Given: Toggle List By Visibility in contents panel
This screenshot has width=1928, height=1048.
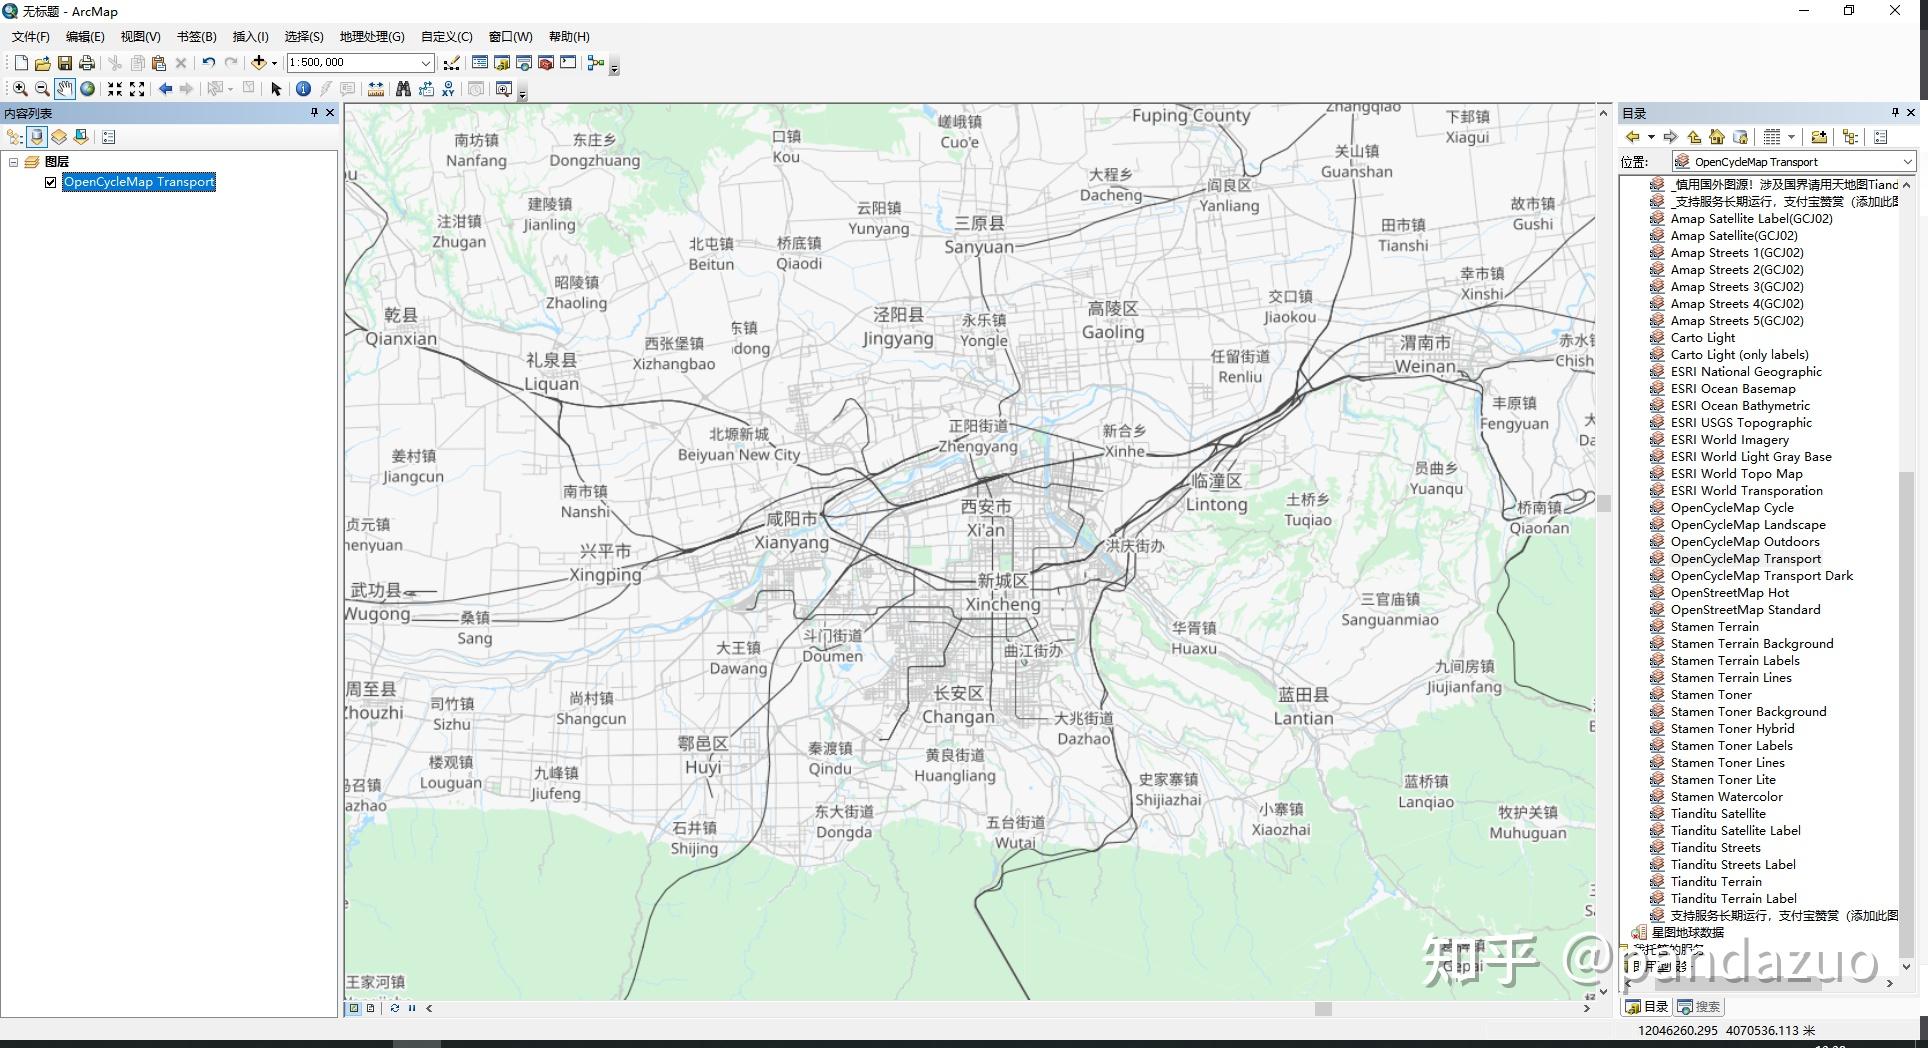Looking at the screenshot, I should [x=58, y=137].
